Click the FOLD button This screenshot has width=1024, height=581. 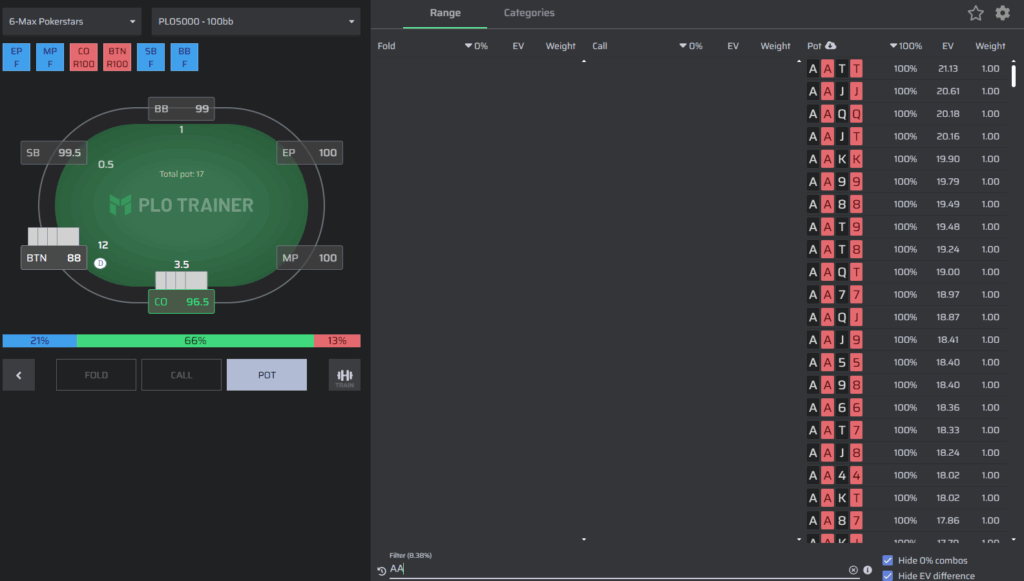pyautogui.click(x=96, y=375)
